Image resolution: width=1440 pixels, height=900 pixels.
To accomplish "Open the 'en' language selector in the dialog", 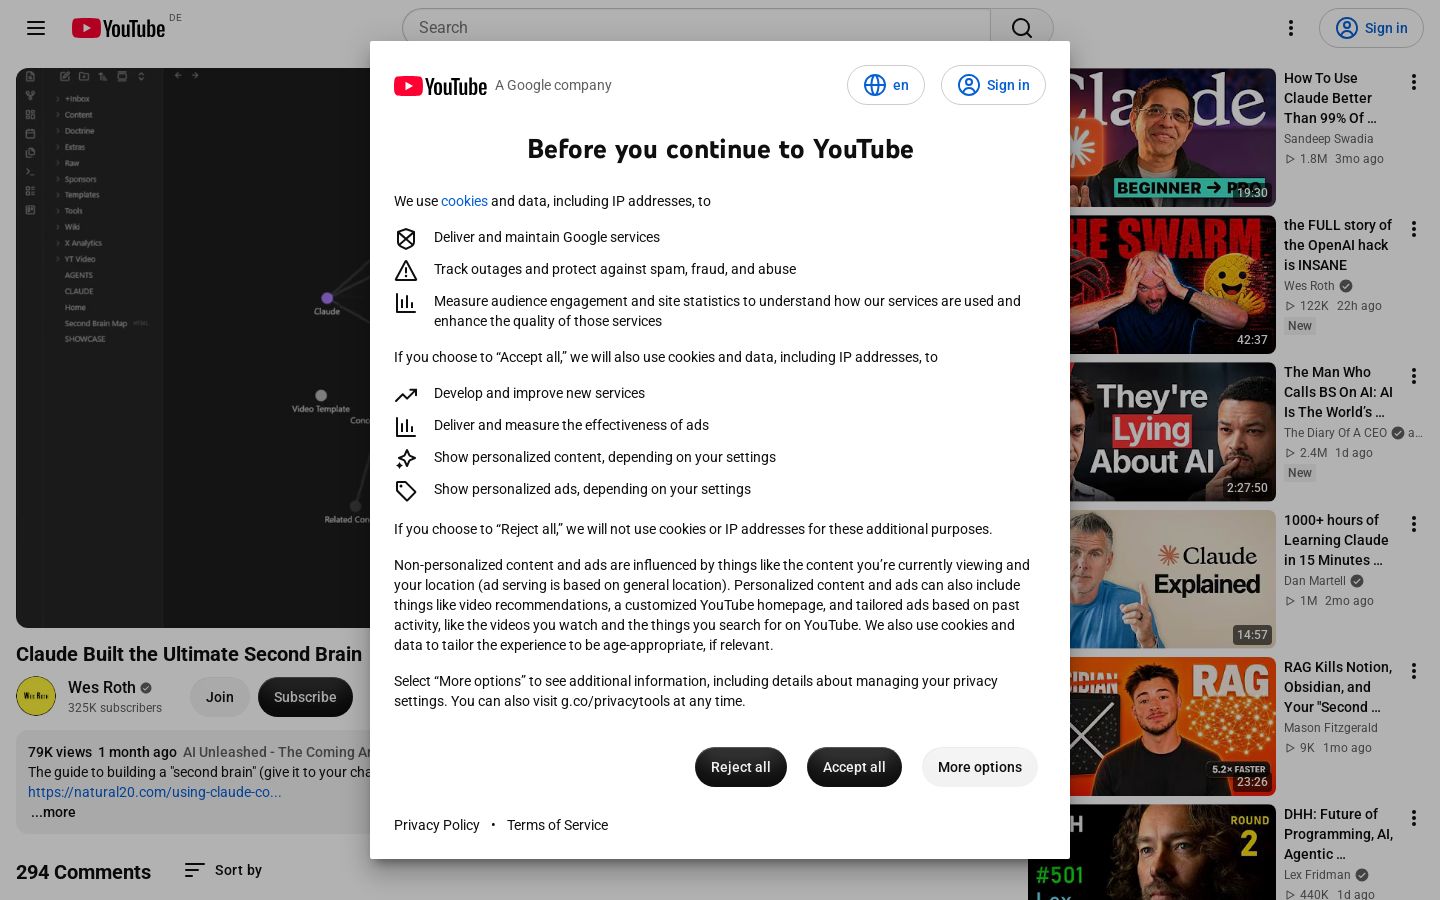I will point(886,85).
